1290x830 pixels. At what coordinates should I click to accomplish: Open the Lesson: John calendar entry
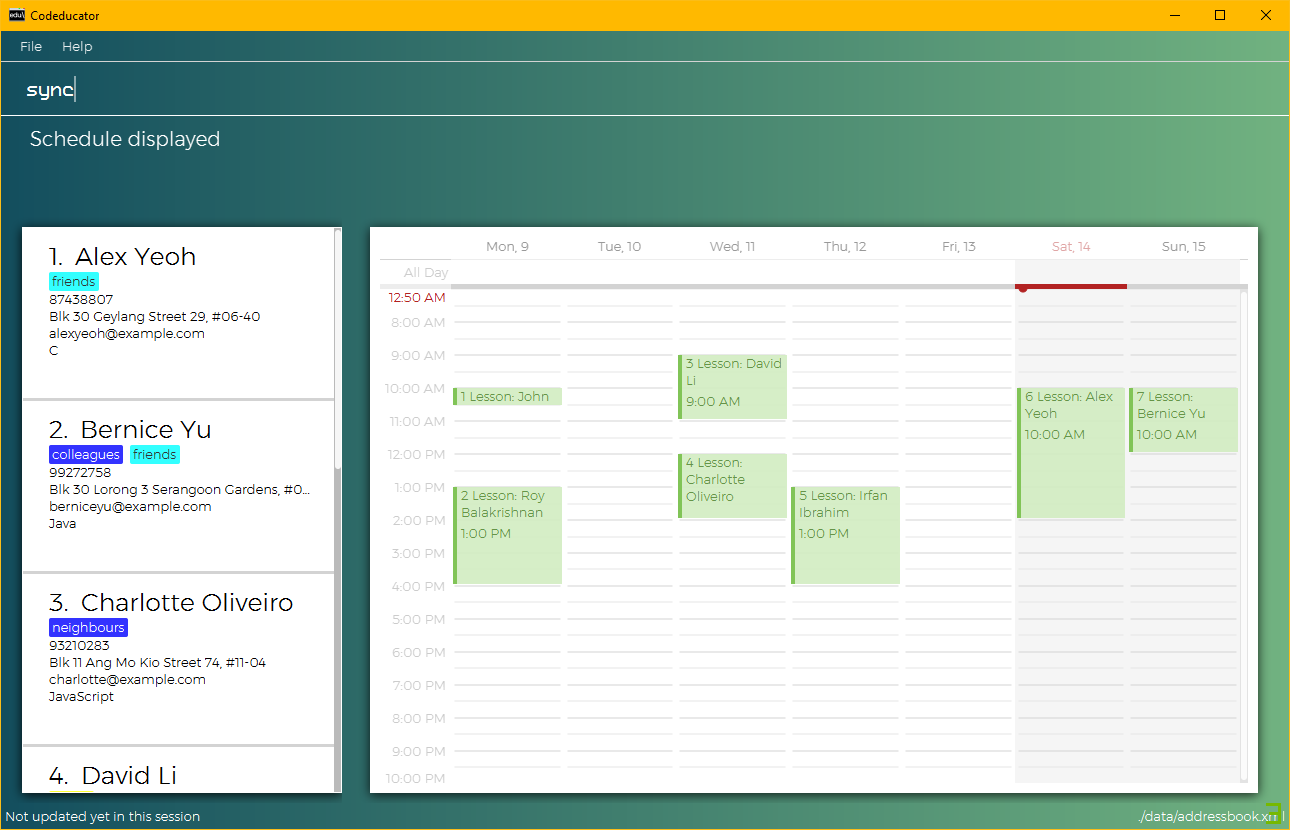507,397
